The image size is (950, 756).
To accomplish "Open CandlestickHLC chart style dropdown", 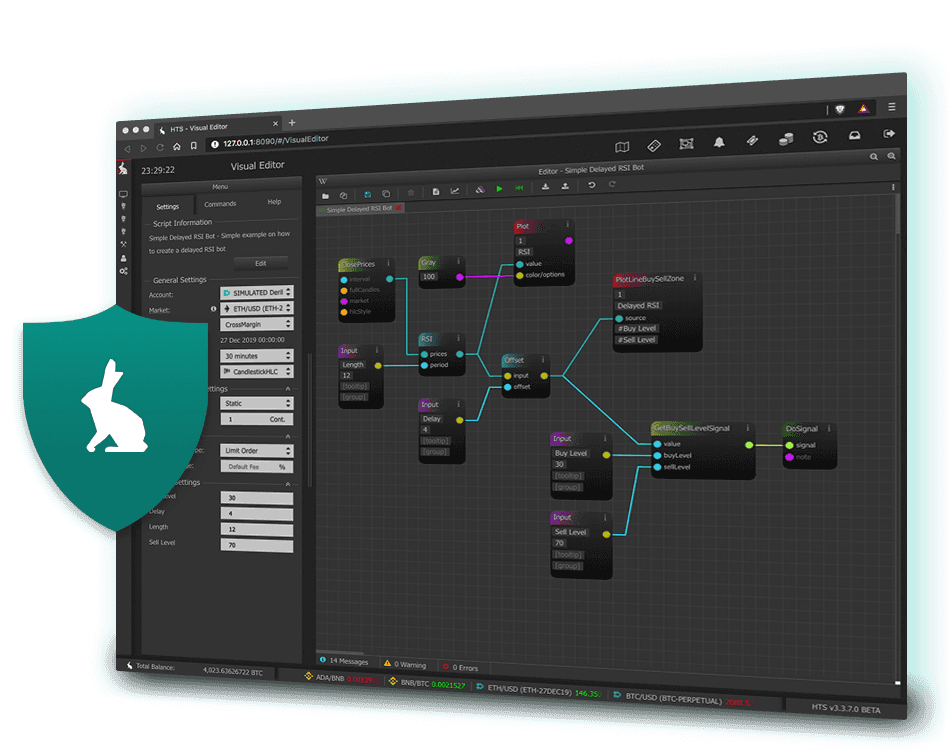I will pos(257,371).
